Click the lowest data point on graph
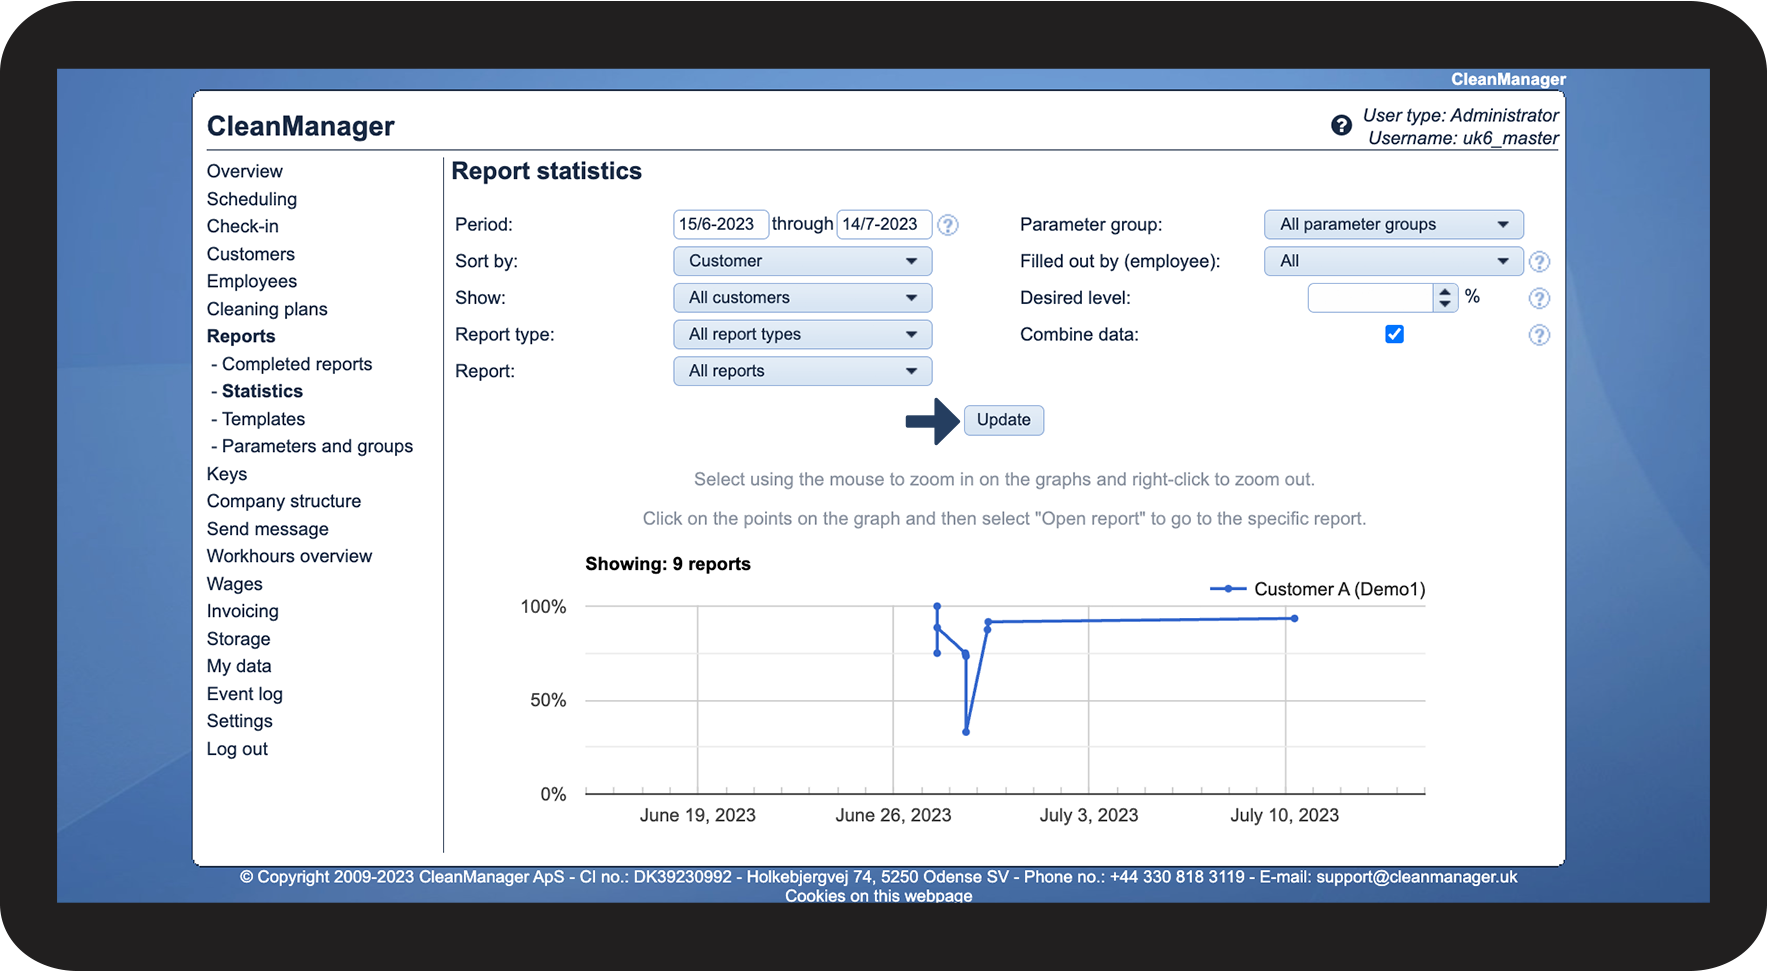The height and width of the screenshot is (971, 1767). [x=966, y=732]
